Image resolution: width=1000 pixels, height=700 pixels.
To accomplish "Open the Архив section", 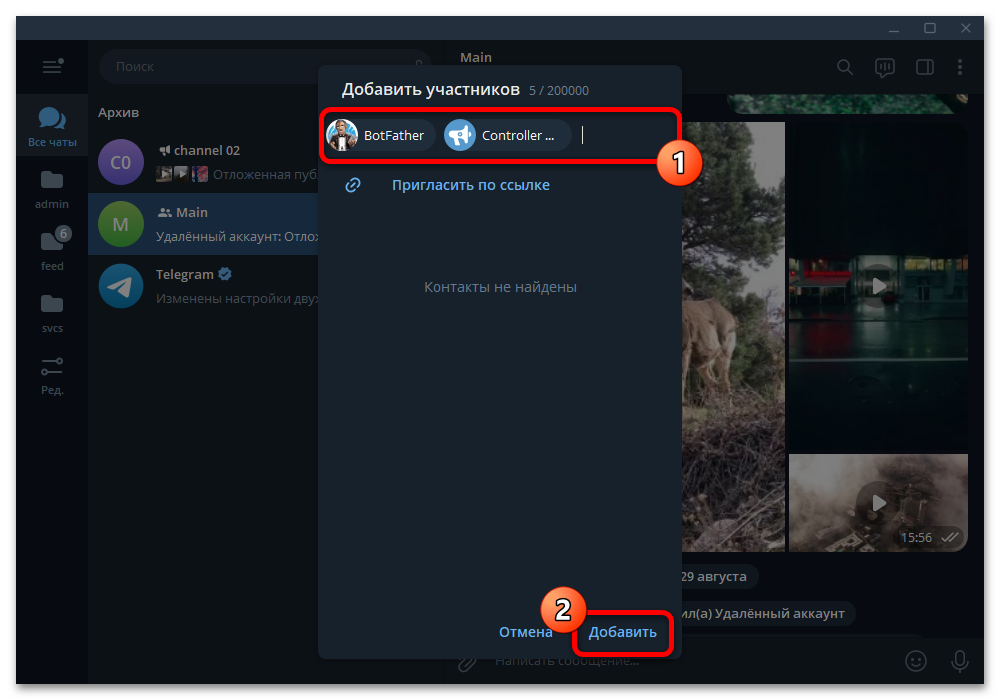I will tap(118, 112).
